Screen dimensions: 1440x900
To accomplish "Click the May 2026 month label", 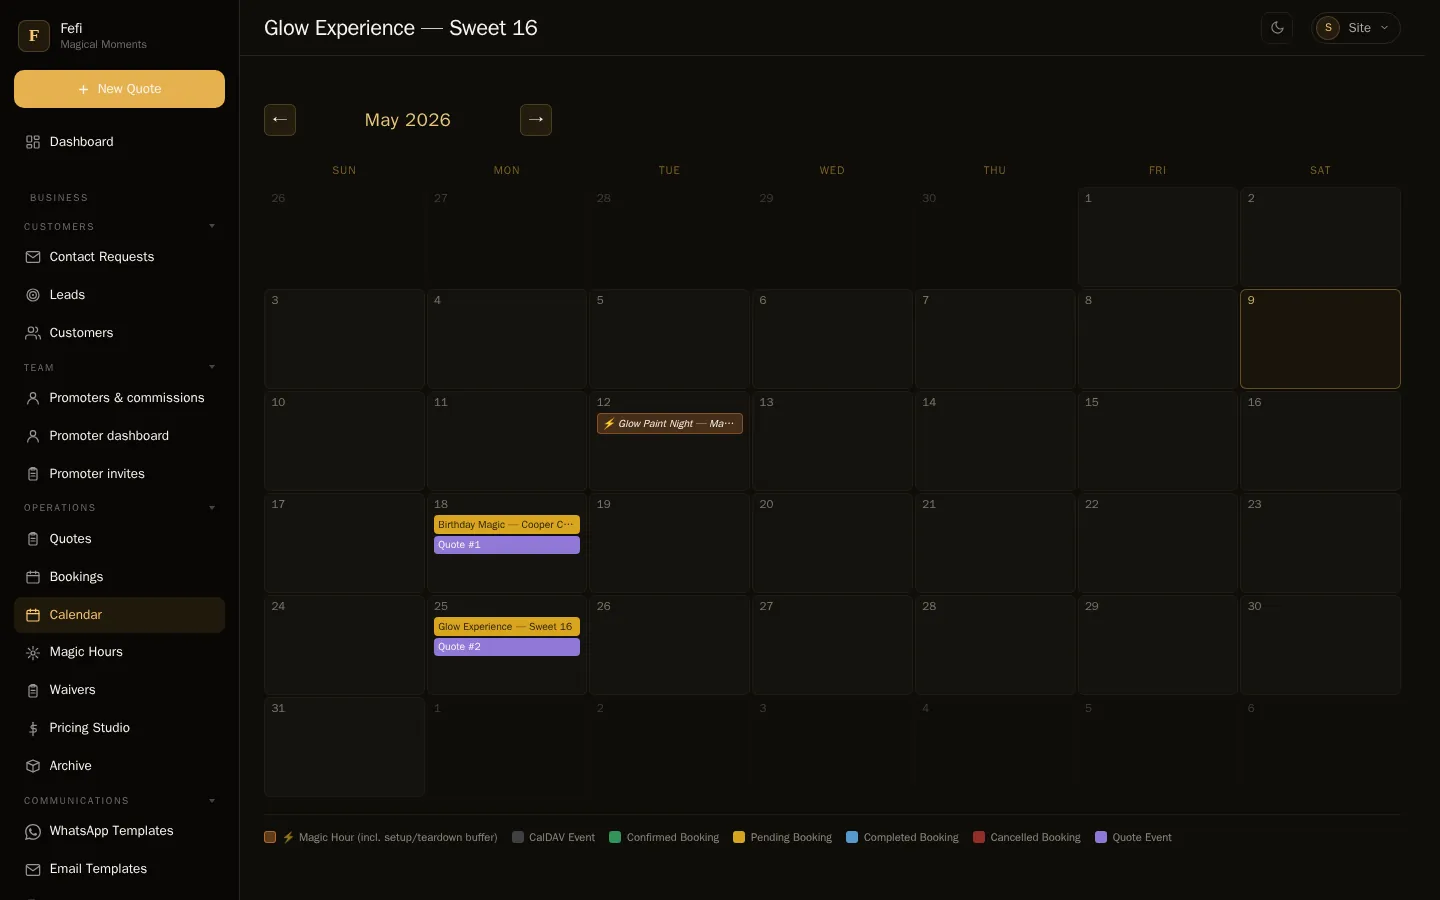I will [408, 120].
